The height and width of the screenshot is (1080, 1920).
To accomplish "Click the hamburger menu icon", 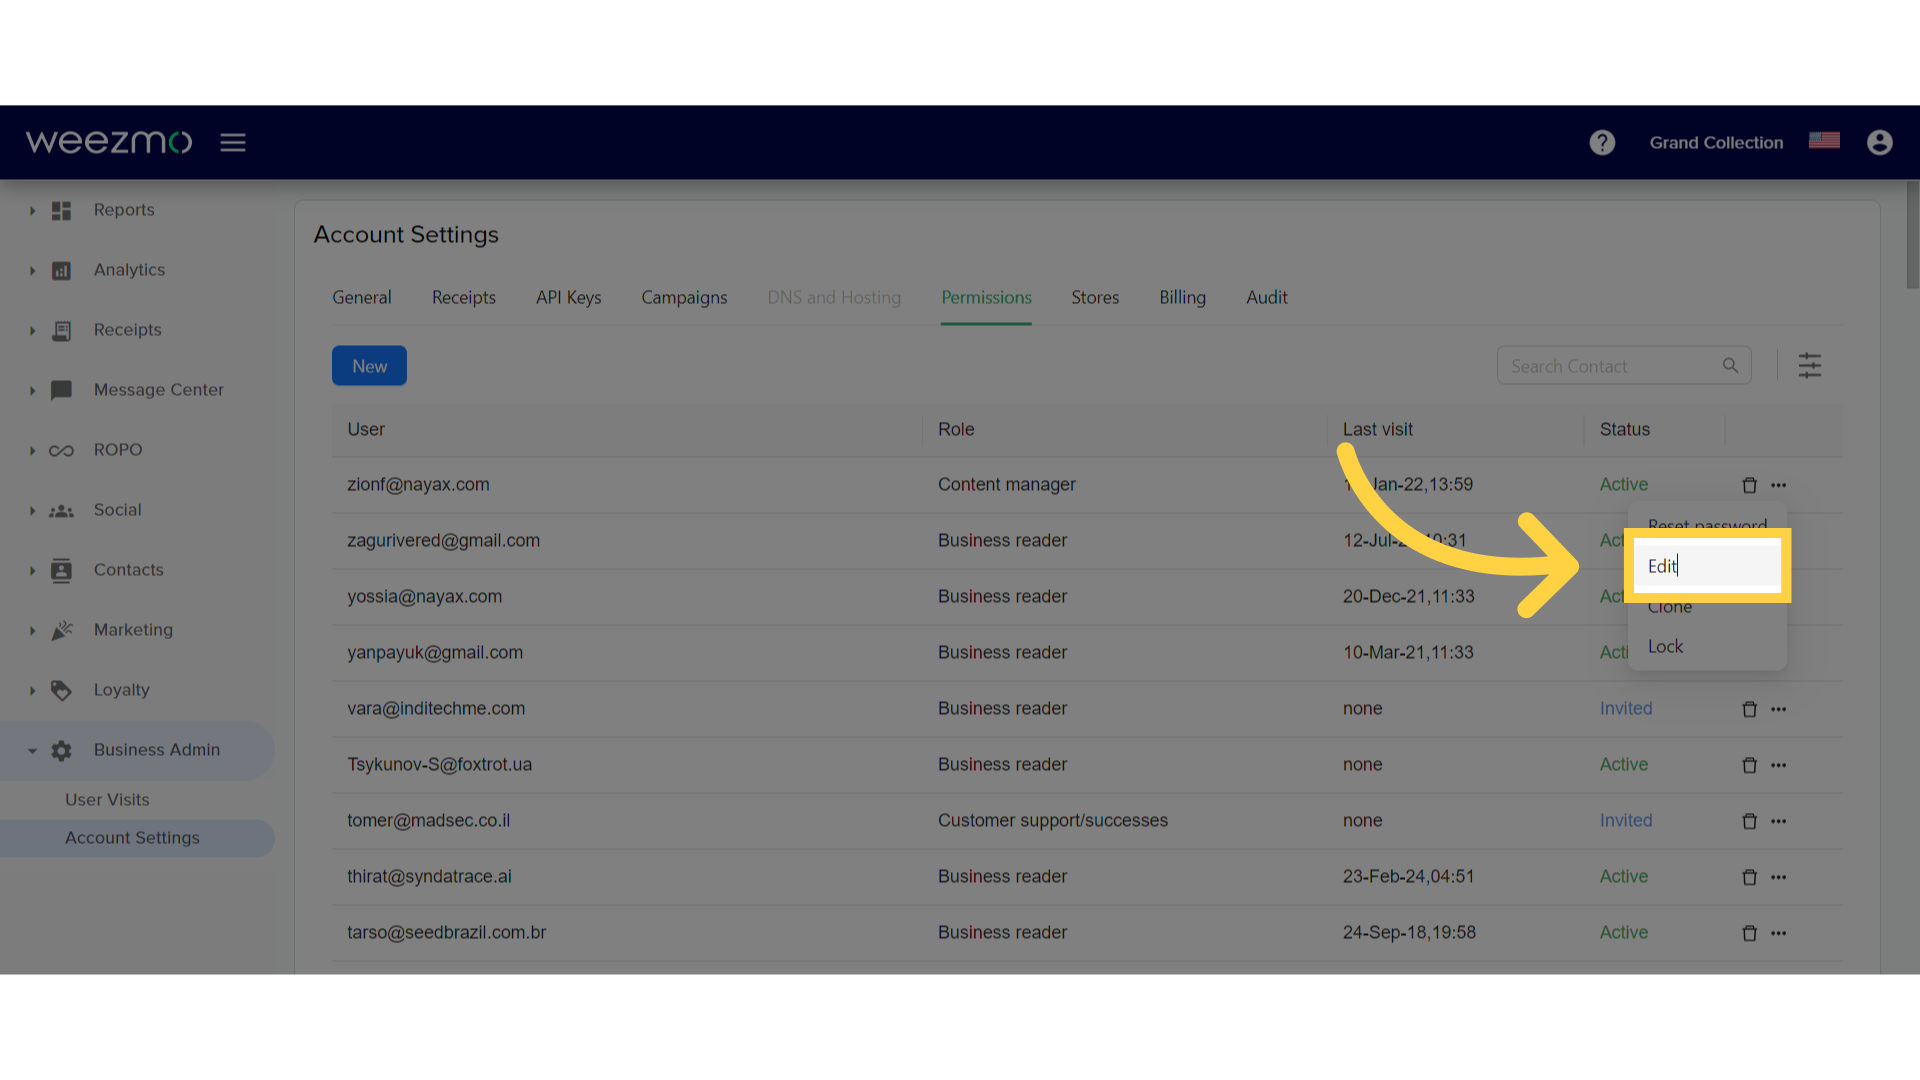I will (232, 142).
